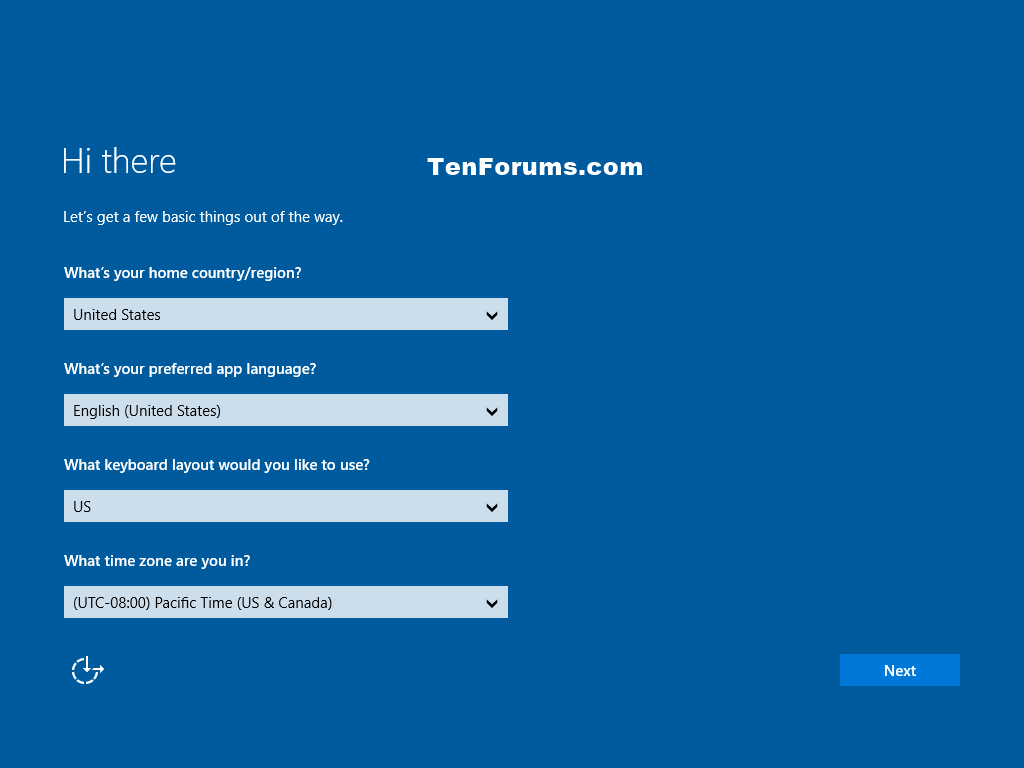Open the Ease of Access icon
The height and width of the screenshot is (768, 1024).
[88, 670]
